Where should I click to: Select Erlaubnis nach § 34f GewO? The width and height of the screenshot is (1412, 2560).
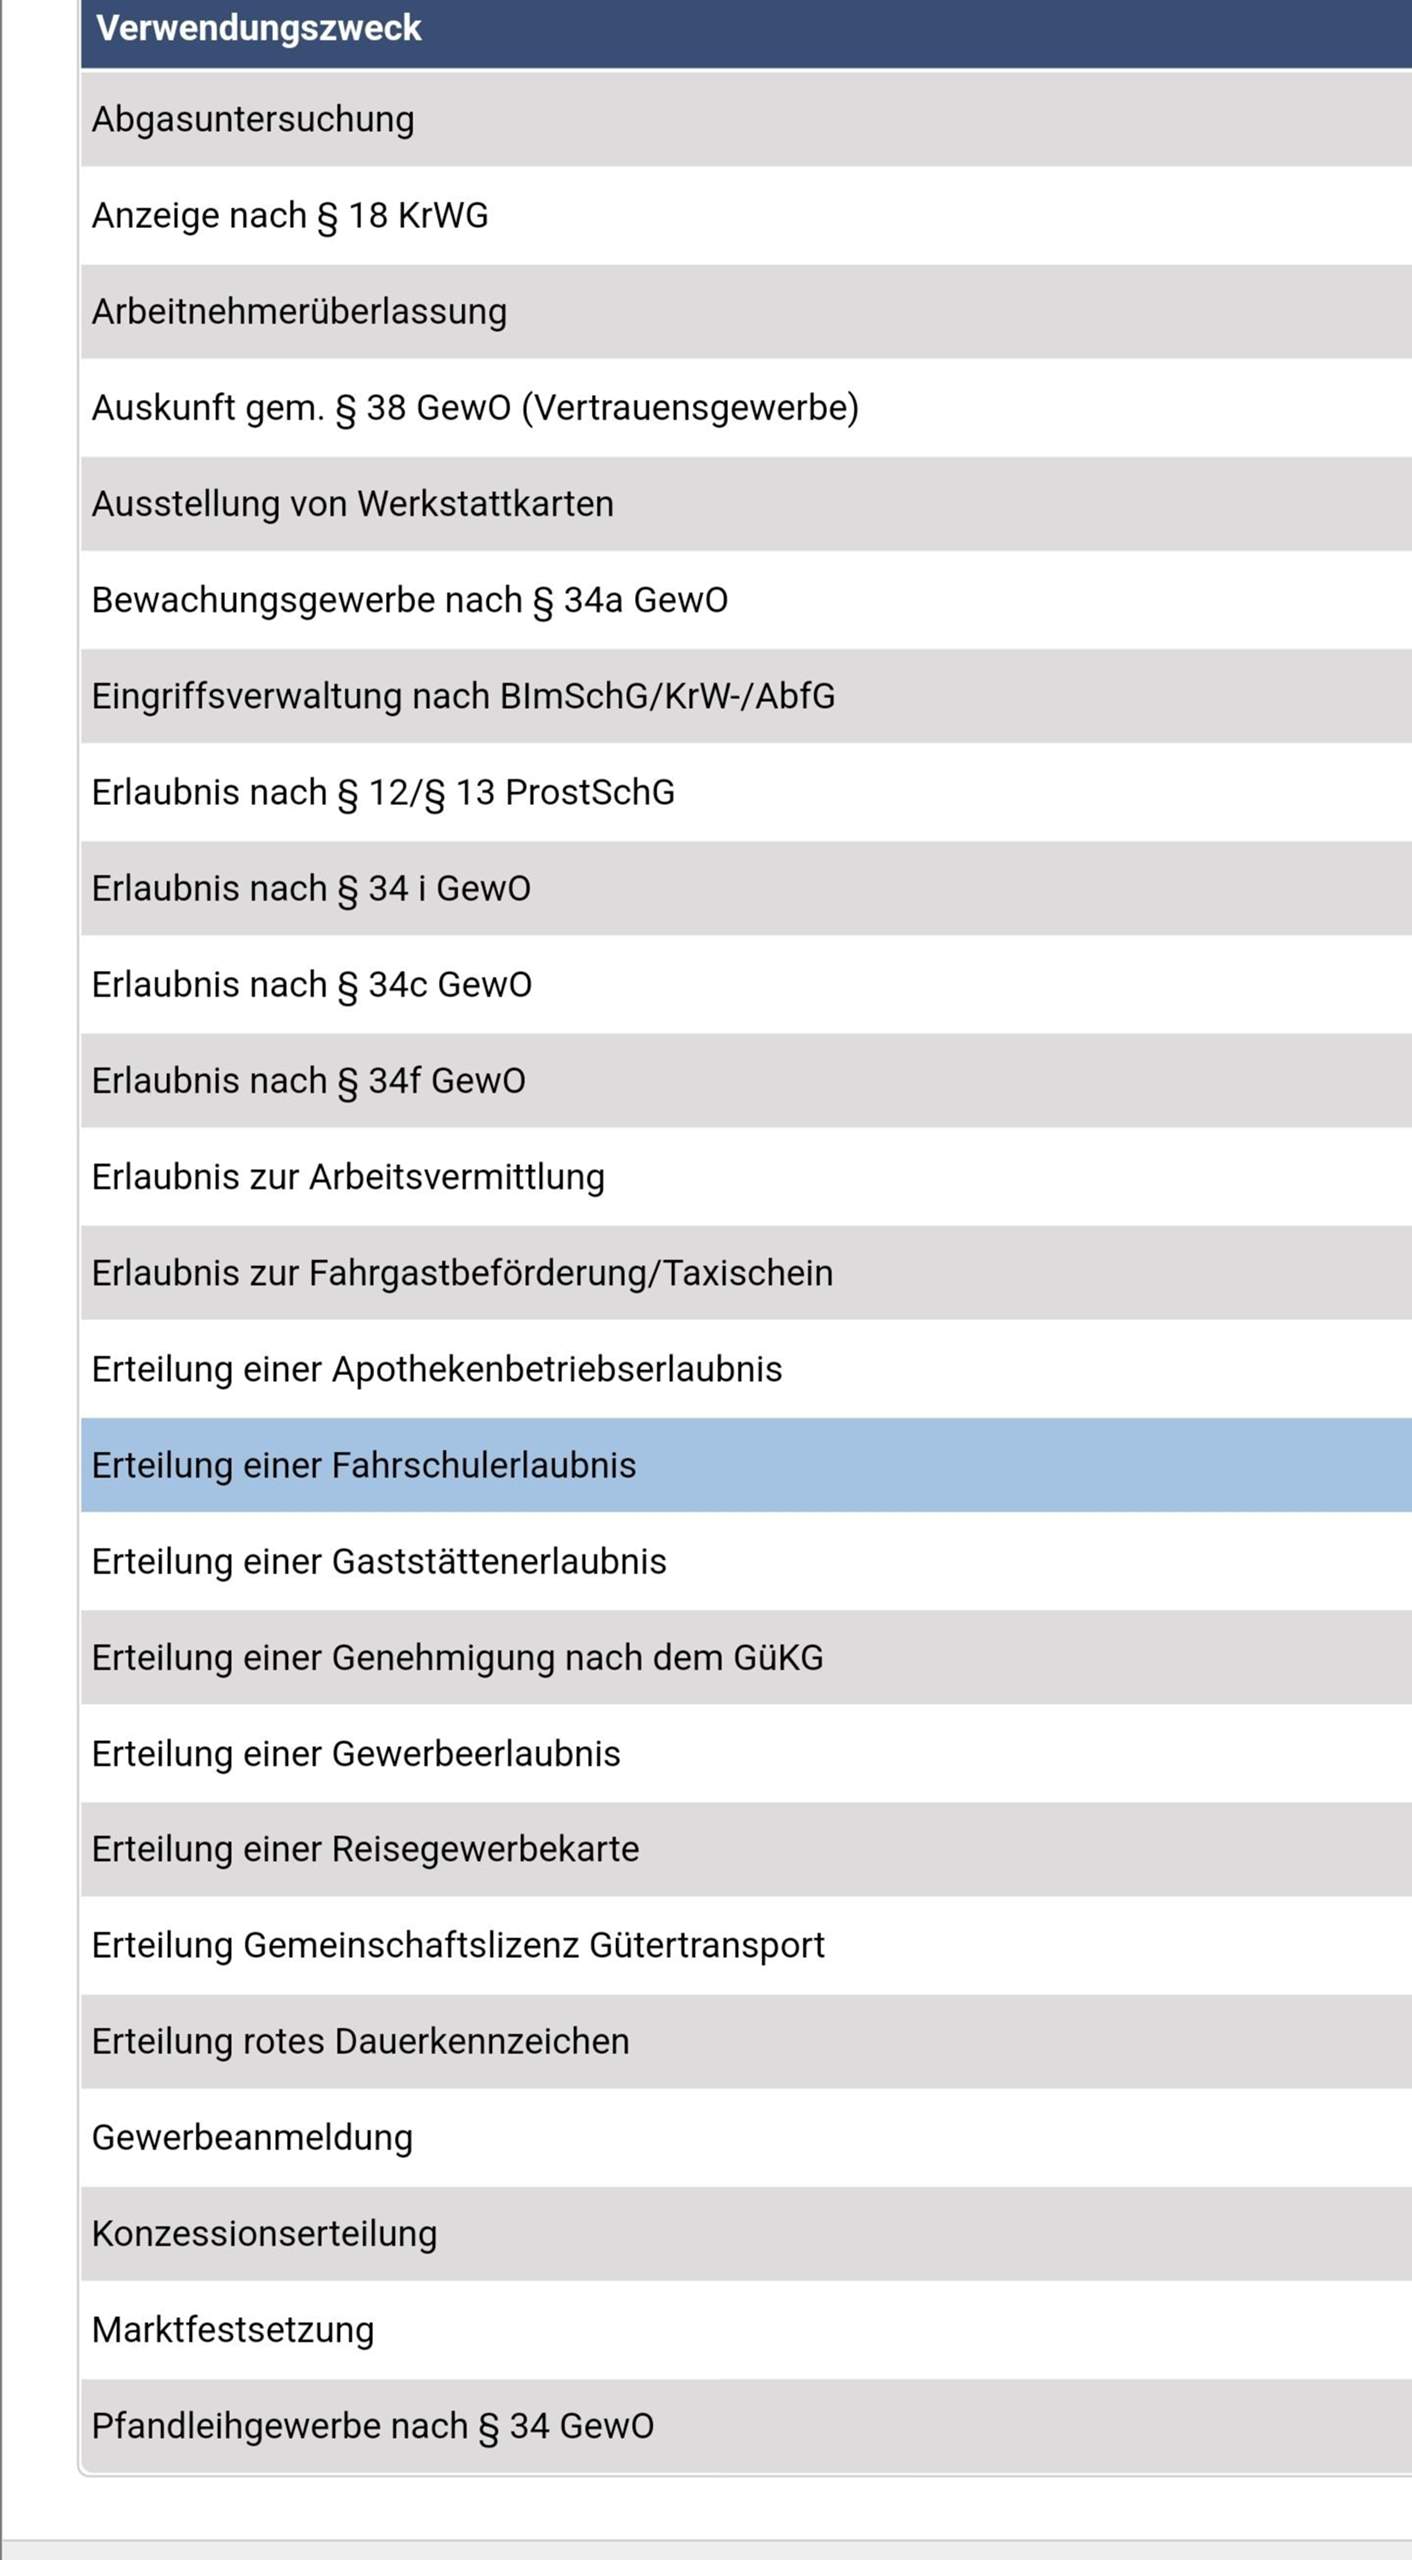coord(308,1081)
